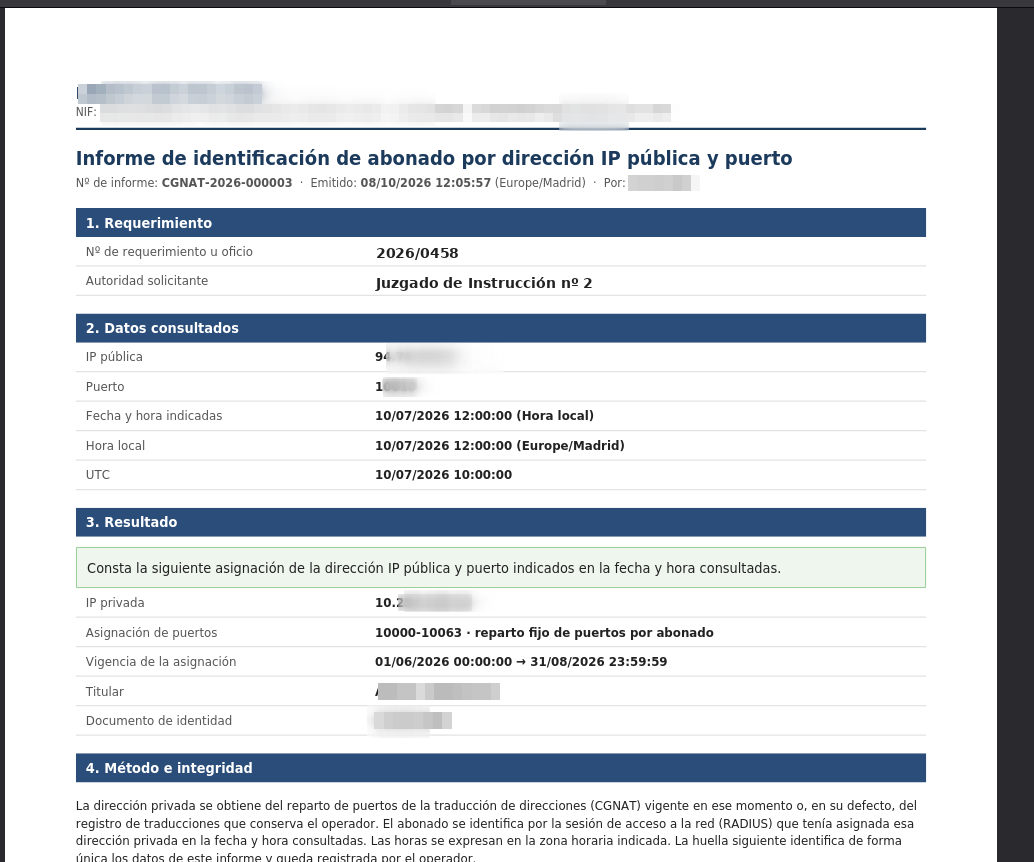Click the '1. Requerimiento' section header
This screenshot has height=862, width=1034.
click(x=501, y=223)
